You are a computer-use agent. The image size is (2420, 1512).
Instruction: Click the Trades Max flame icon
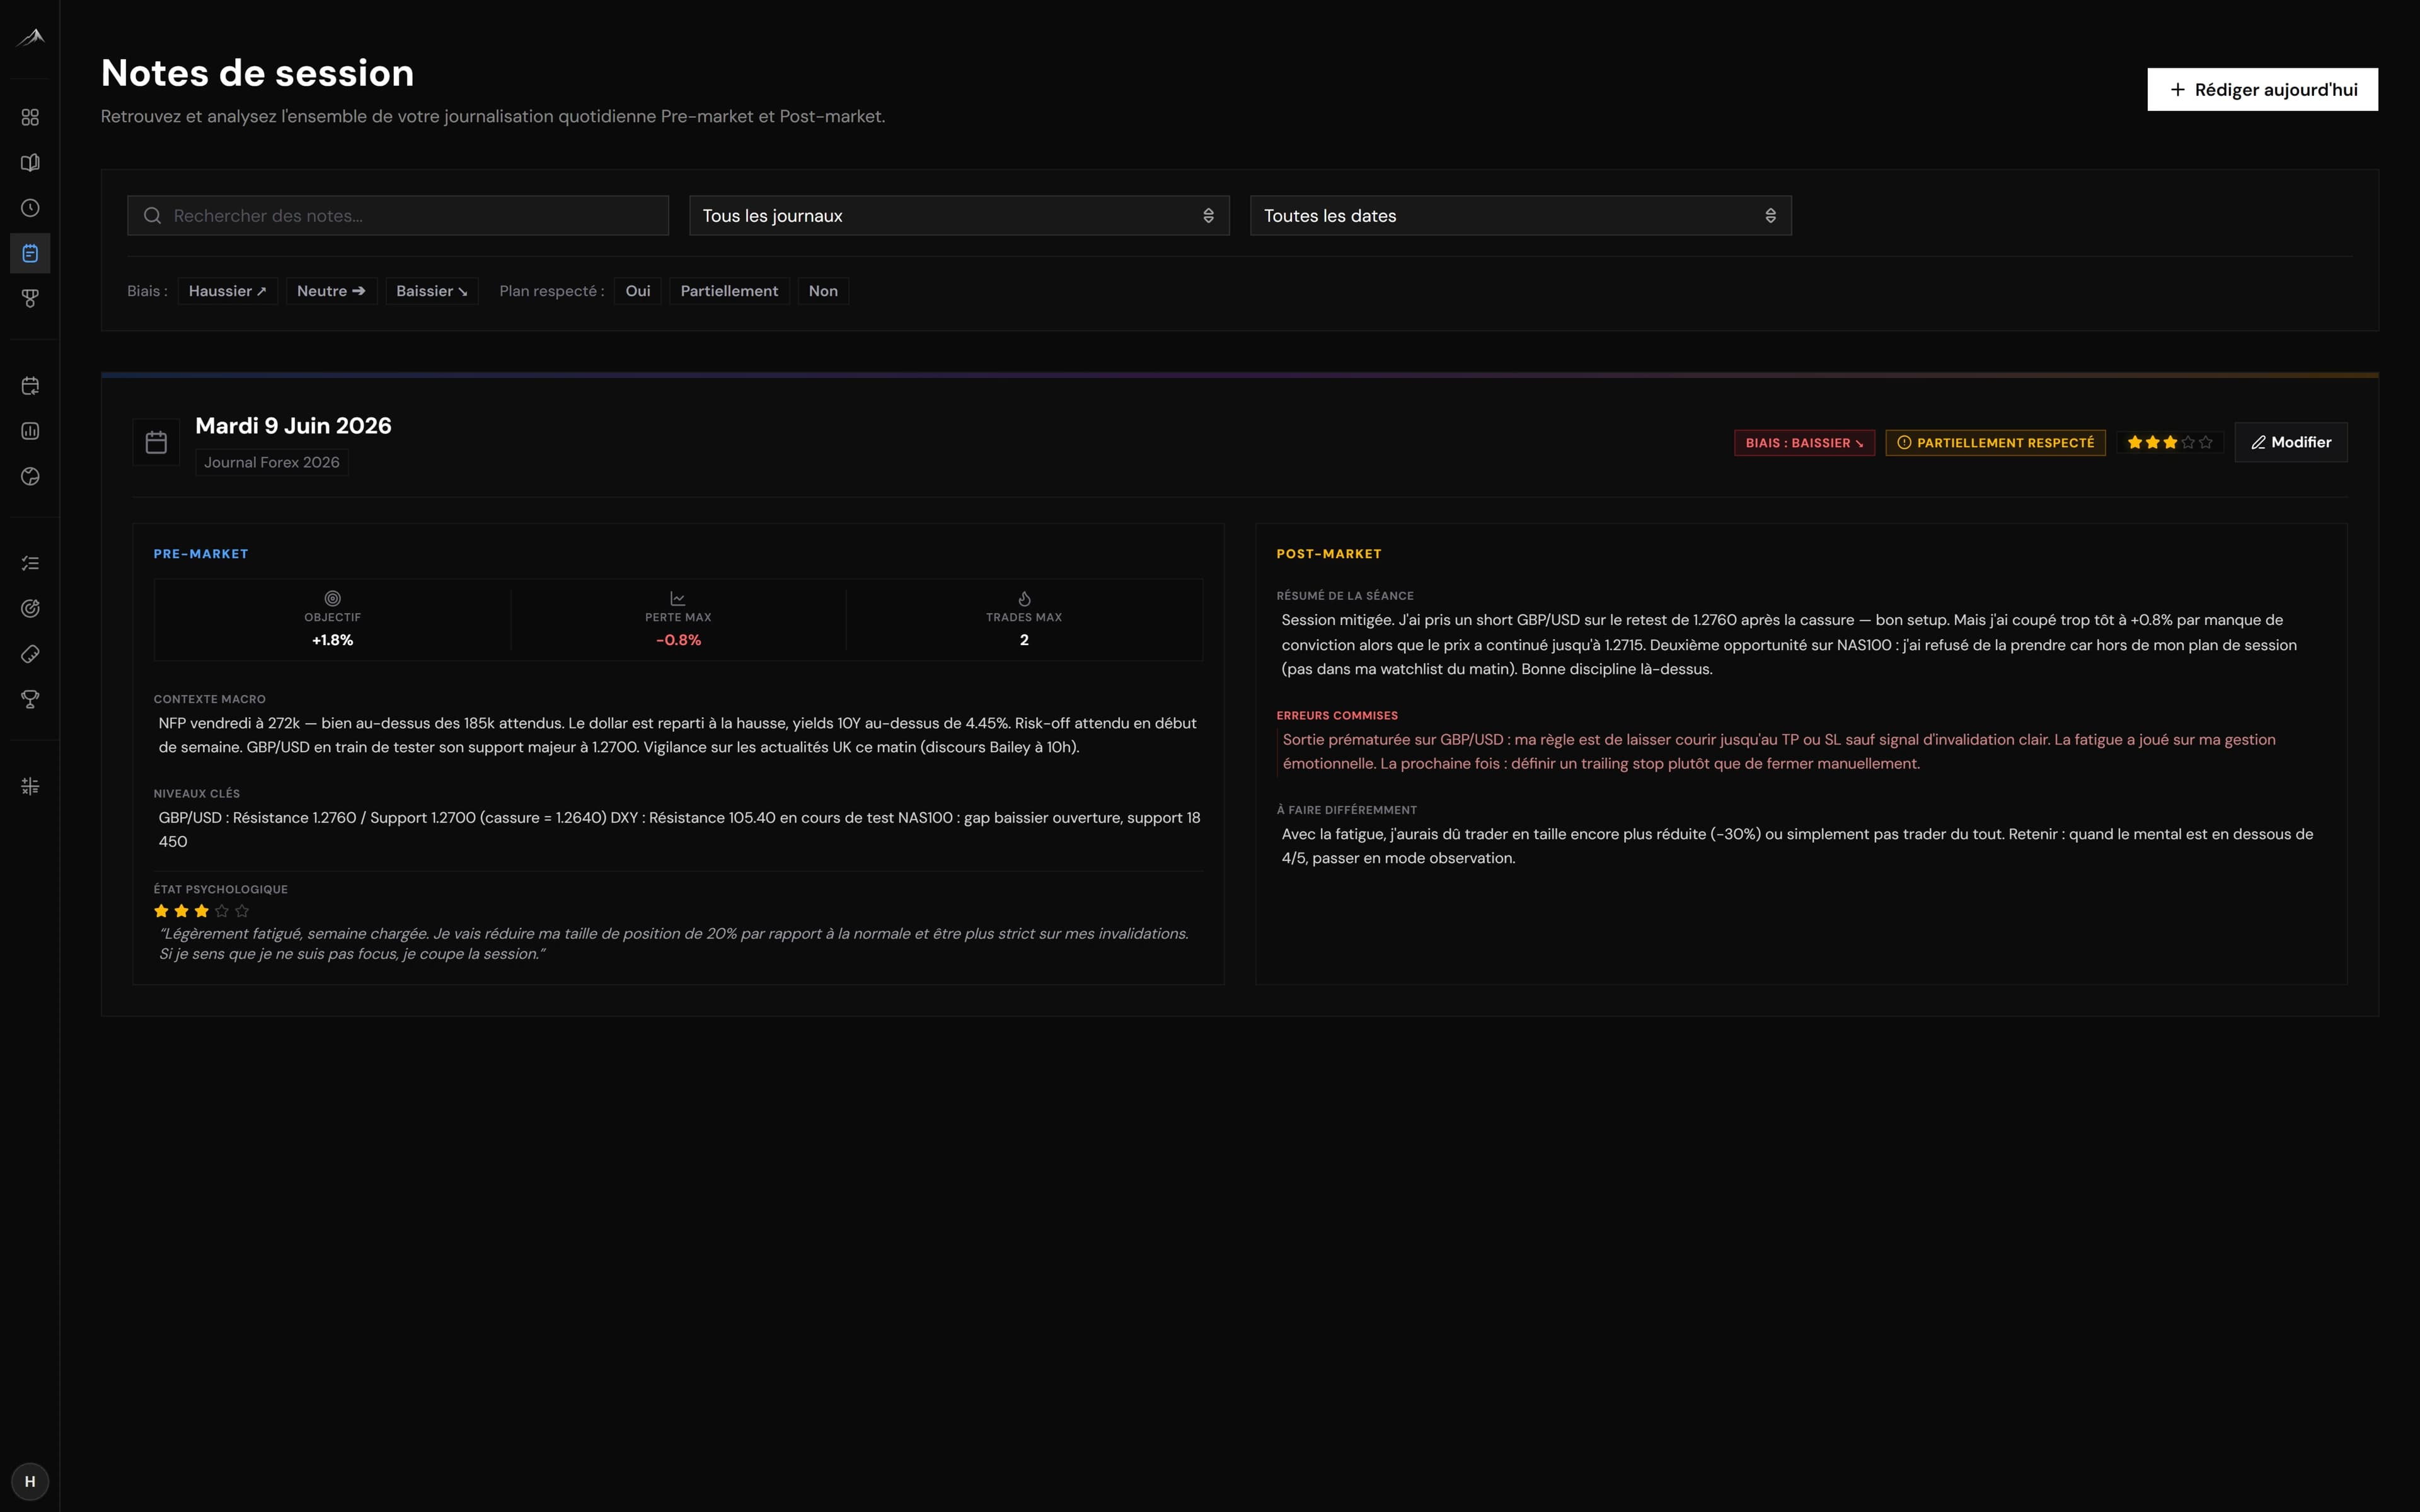coord(1024,598)
